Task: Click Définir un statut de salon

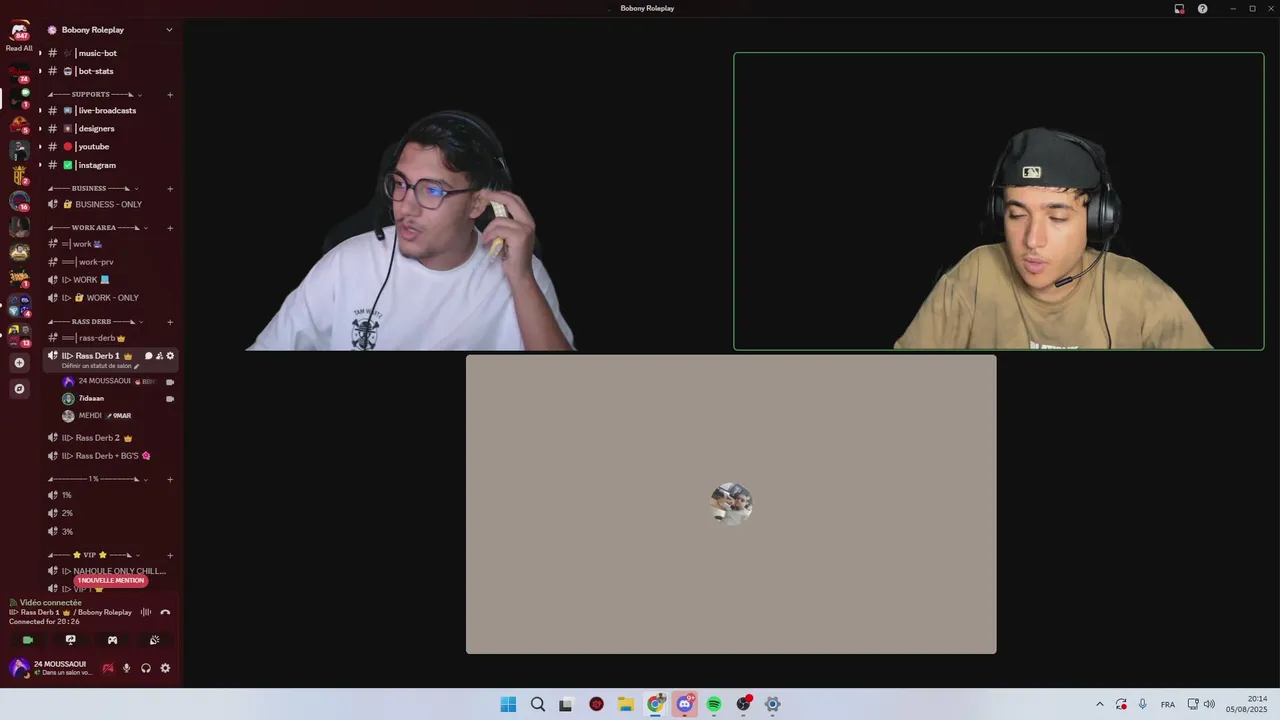Action: [100, 366]
